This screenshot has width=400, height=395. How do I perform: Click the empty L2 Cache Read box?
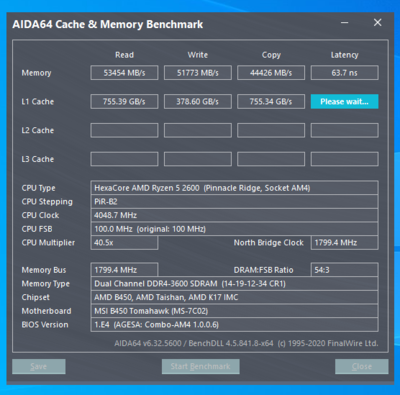pyautogui.click(x=124, y=130)
